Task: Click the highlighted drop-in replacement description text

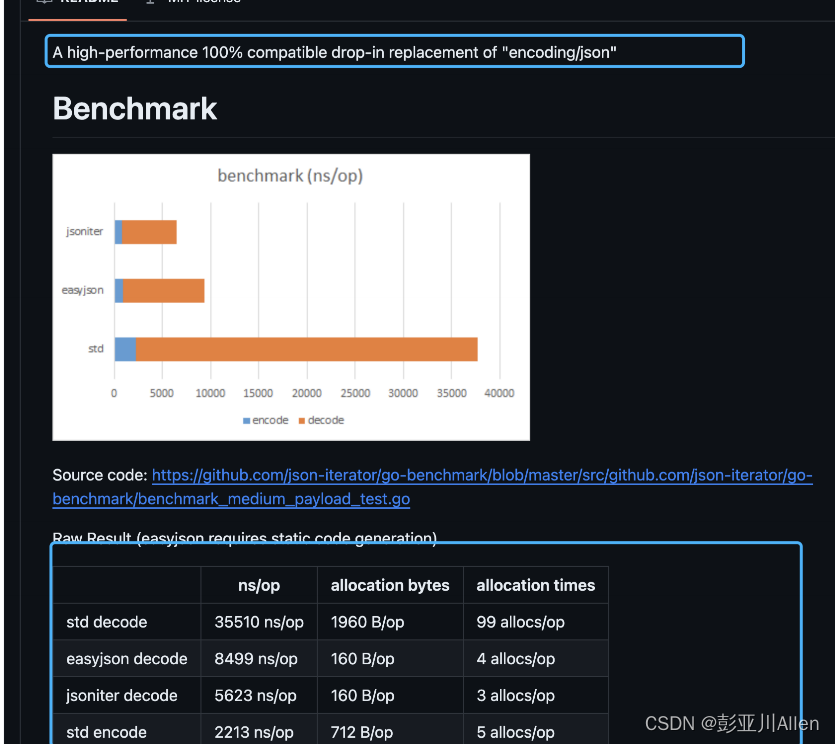Action: (394, 52)
